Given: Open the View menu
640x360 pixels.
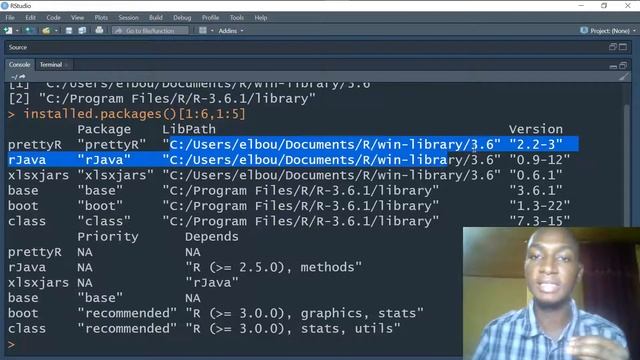Looking at the screenshot, I should click(77, 18).
